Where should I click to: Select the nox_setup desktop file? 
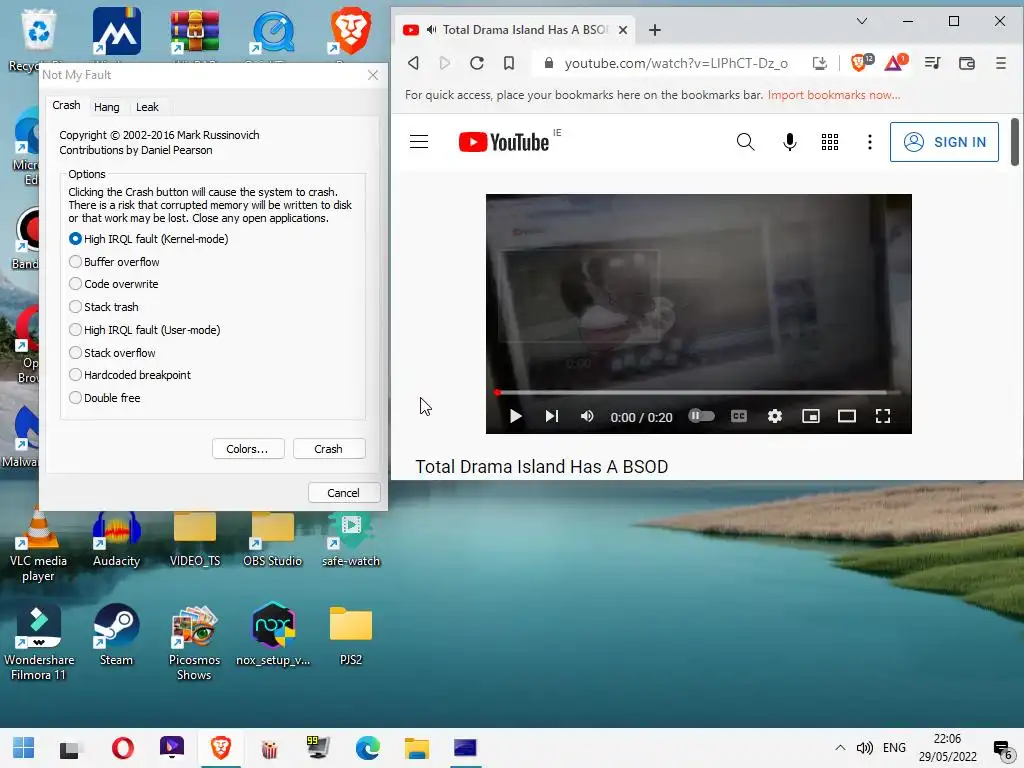pyautogui.click(x=273, y=635)
